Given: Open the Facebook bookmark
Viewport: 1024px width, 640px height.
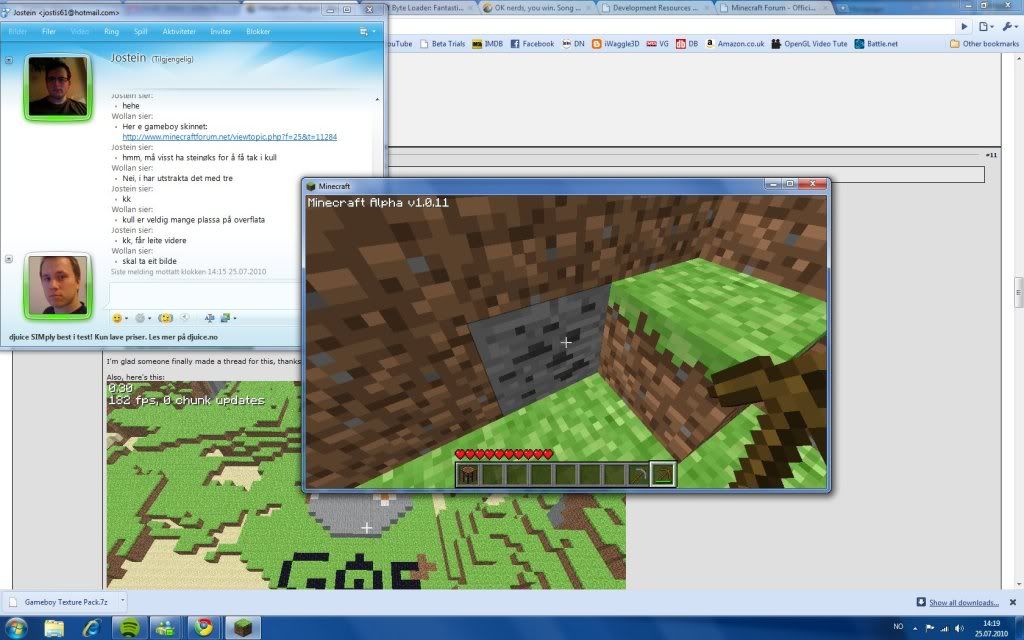Looking at the screenshot, I should click(x=532, y=44).
